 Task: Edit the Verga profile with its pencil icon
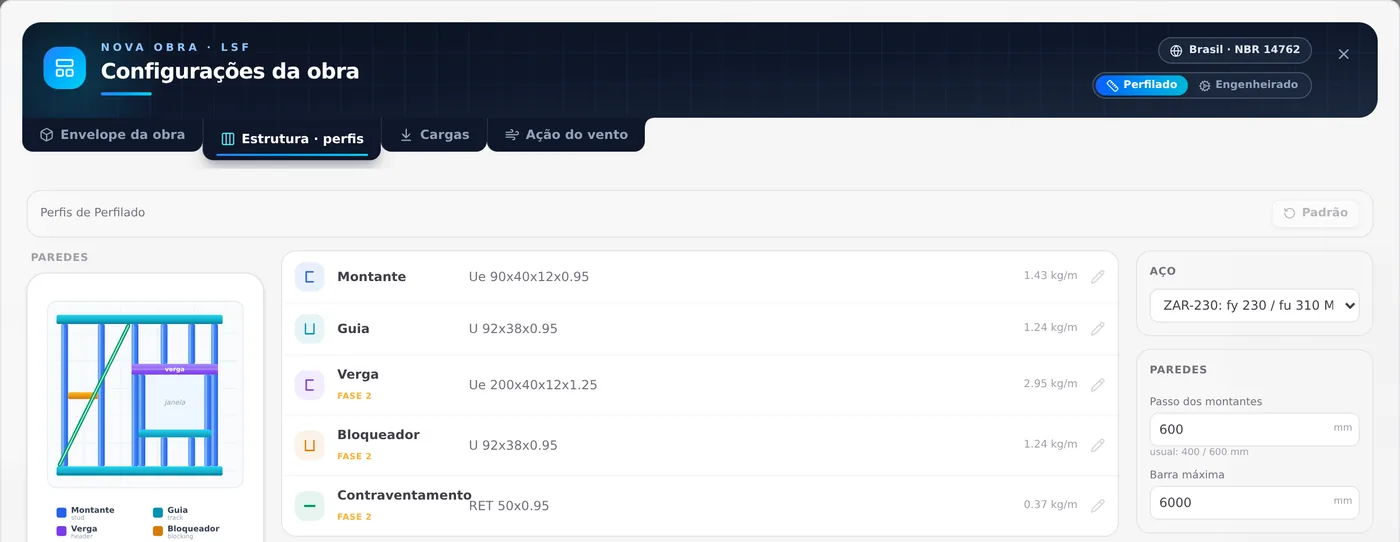tap(1098, 385)
